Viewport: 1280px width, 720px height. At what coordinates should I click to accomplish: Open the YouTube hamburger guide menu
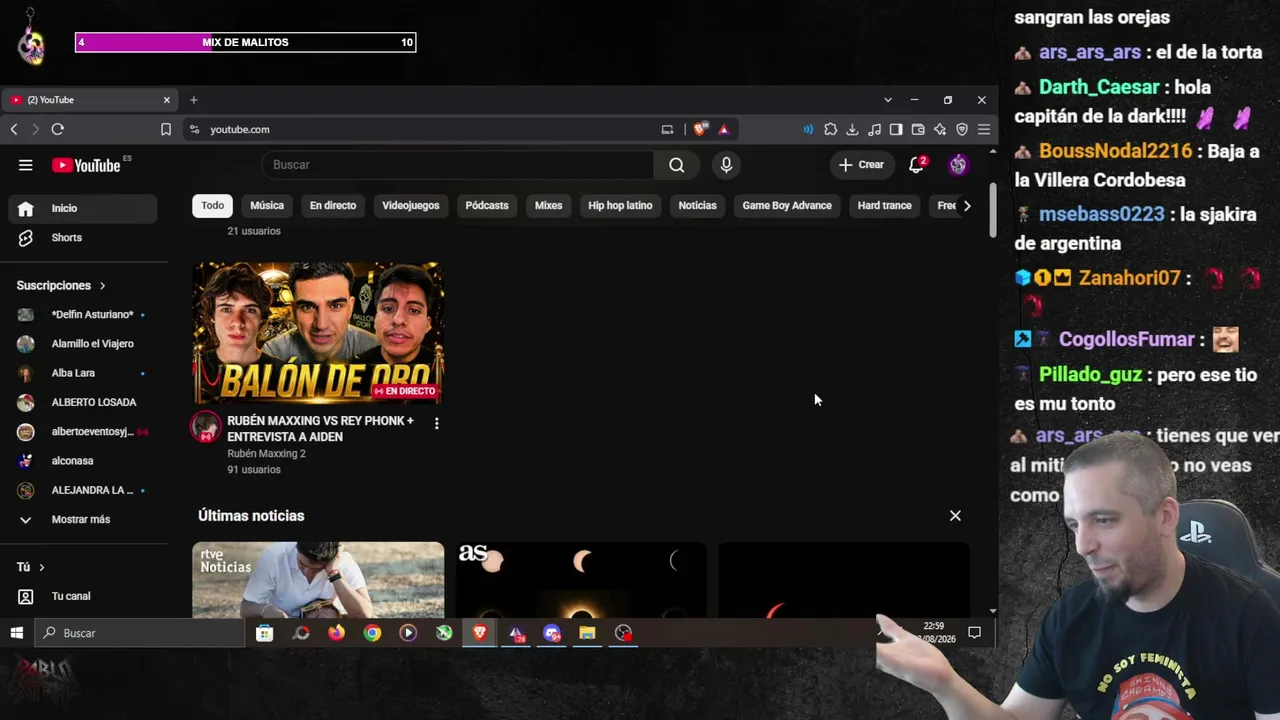26,165
